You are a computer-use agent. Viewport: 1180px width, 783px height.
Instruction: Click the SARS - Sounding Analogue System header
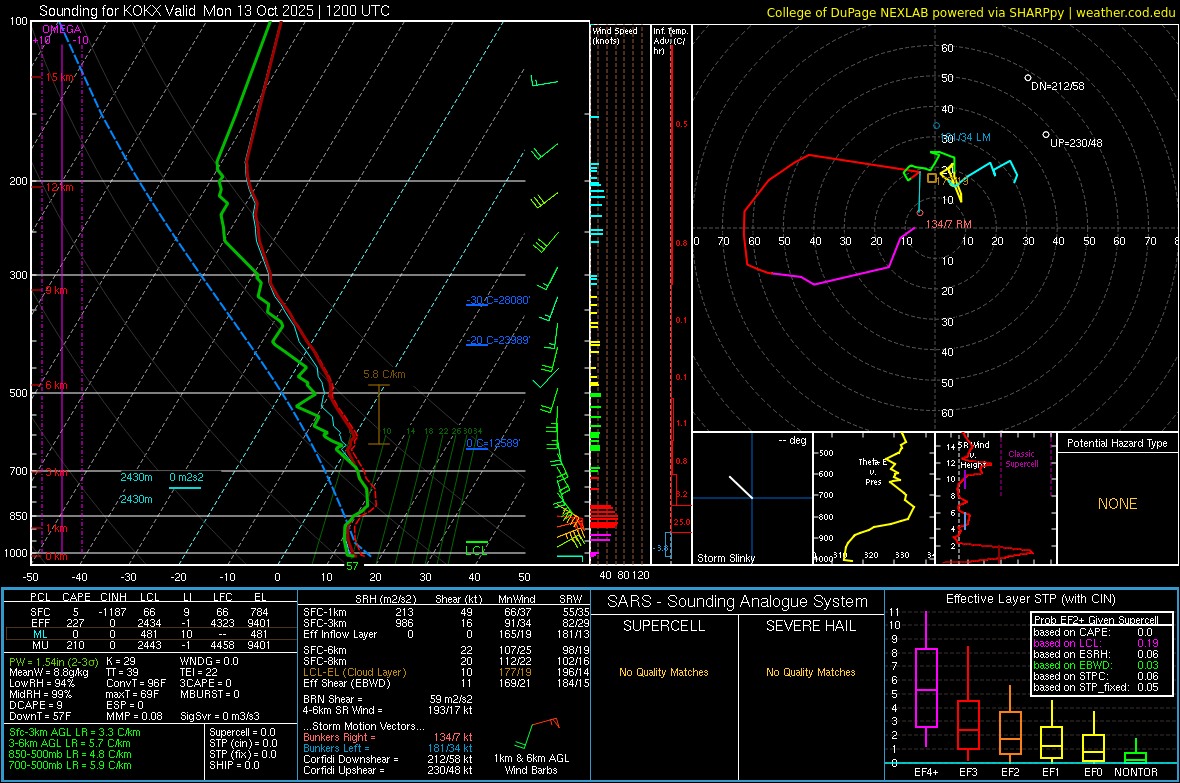pyautogui.click(x=737, y=602)
